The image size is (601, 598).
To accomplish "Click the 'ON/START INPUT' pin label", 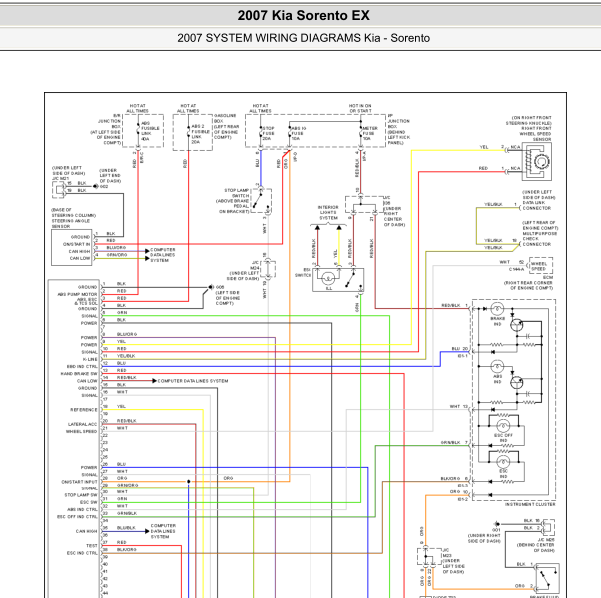I will [79, 482].
